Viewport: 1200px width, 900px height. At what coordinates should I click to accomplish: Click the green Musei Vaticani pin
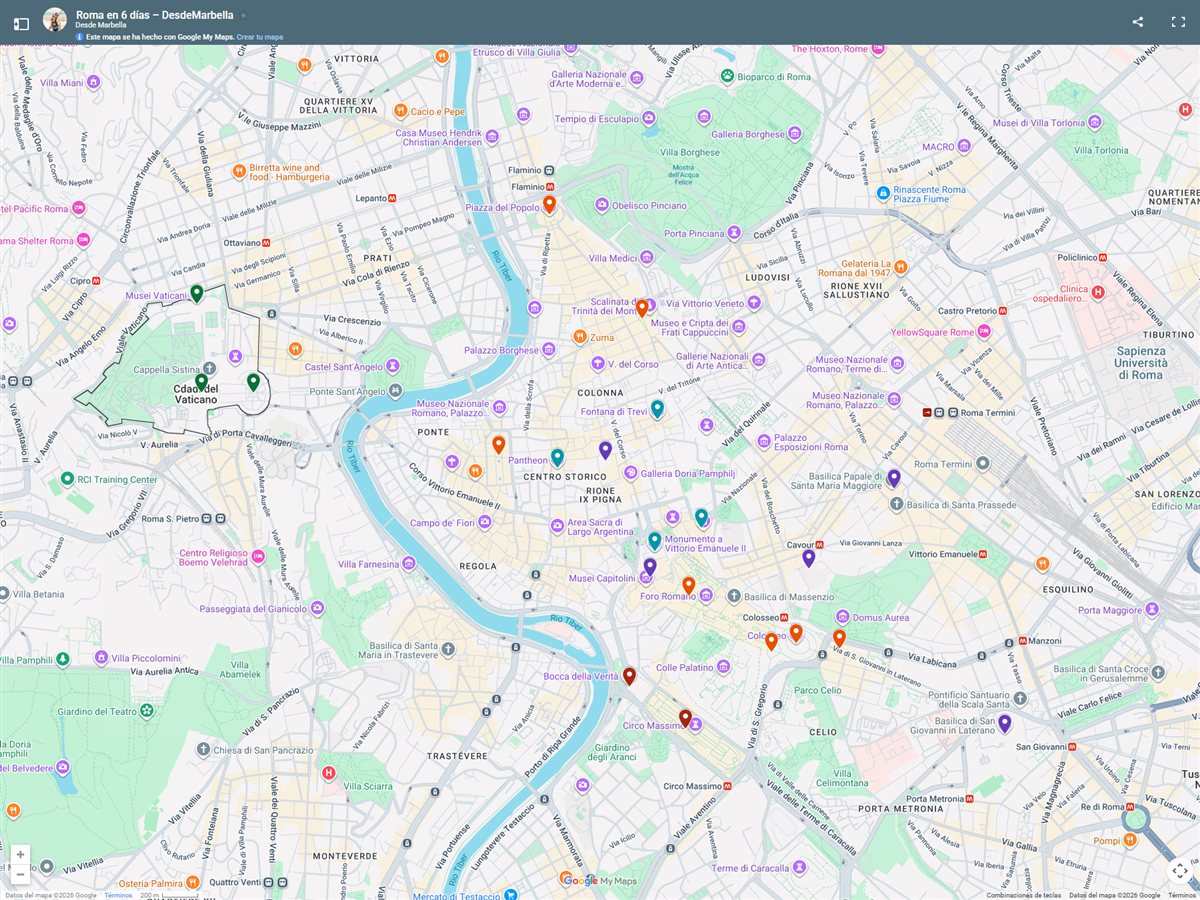[197, 293]
